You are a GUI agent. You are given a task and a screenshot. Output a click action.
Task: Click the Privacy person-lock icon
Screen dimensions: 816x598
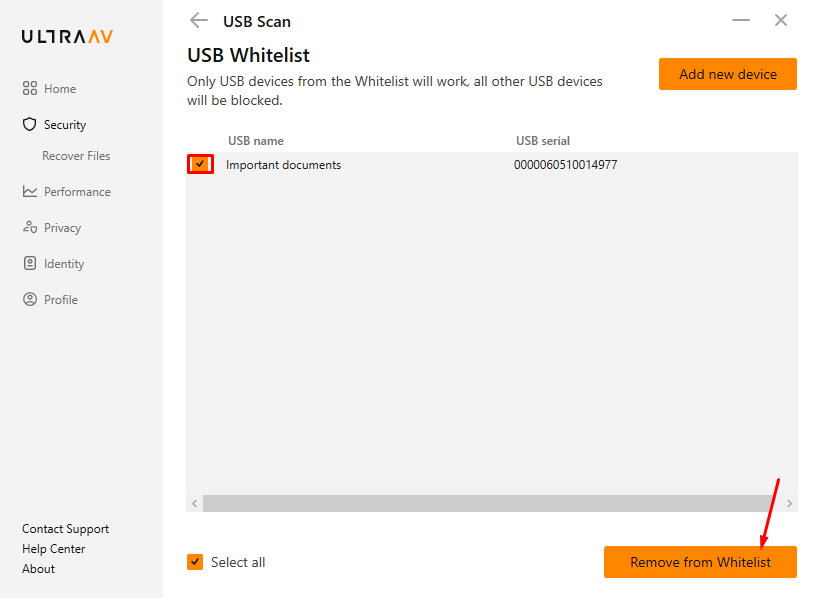pyautogui.click(x=30, y=227)
